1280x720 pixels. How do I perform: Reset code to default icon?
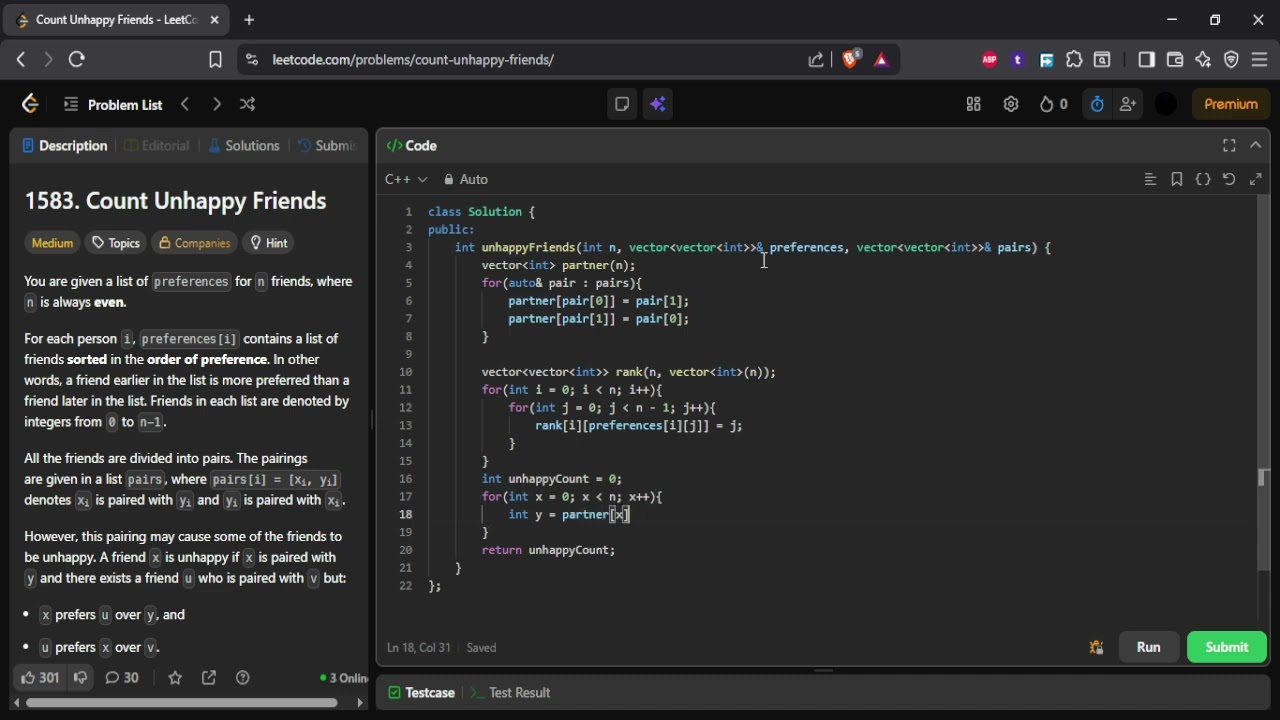[x=1229, y=179]
